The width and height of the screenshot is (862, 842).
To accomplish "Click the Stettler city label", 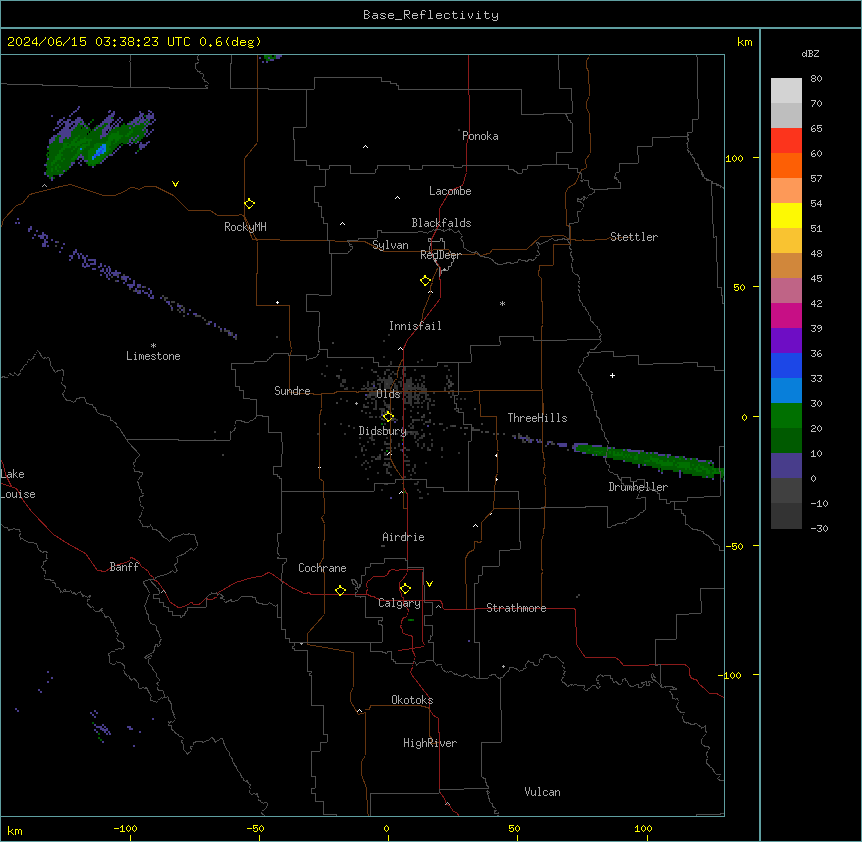I will [634, 237].
